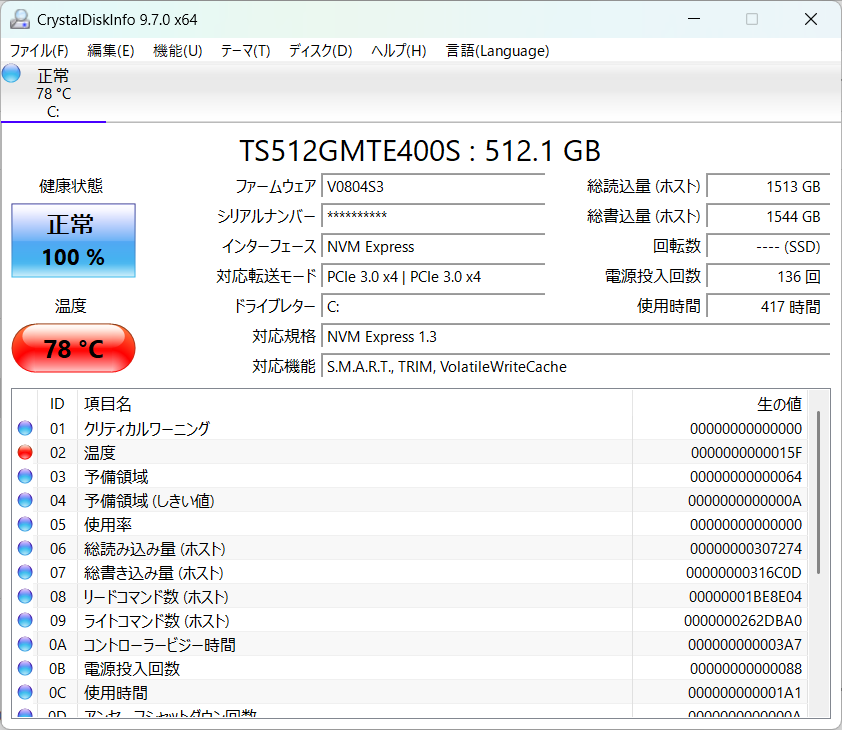Click the total host reads value 1513 GB
The height and width of the screenshot is (730, 842).
click(768, 187)
